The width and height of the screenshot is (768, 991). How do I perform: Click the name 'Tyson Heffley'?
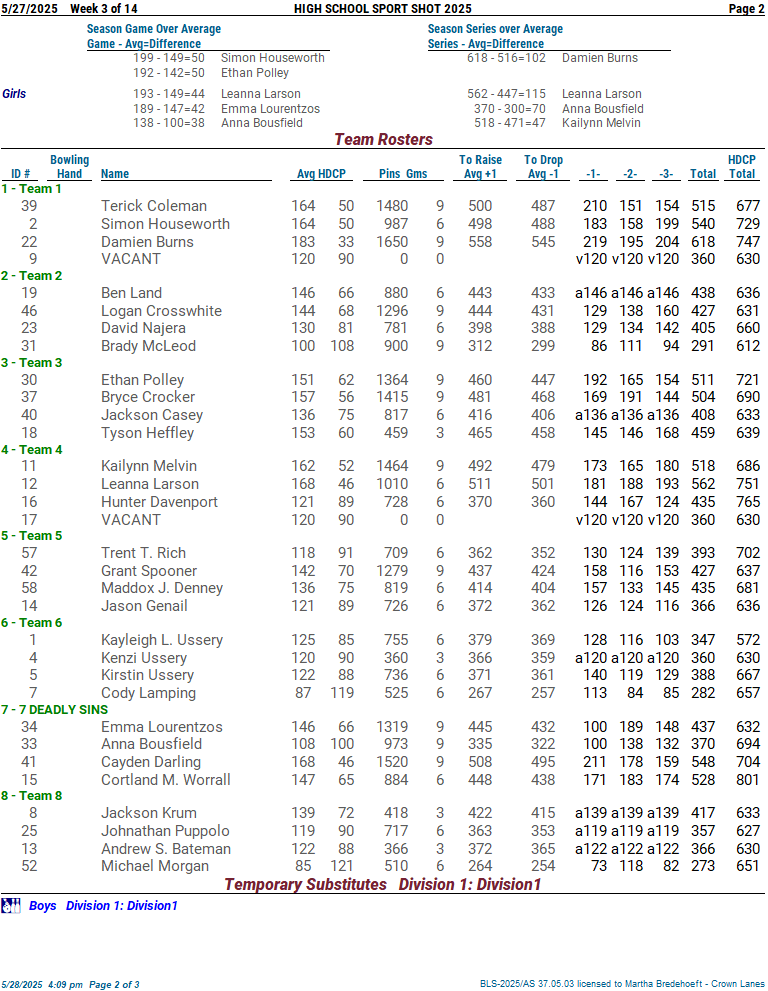tap(147, 433)
